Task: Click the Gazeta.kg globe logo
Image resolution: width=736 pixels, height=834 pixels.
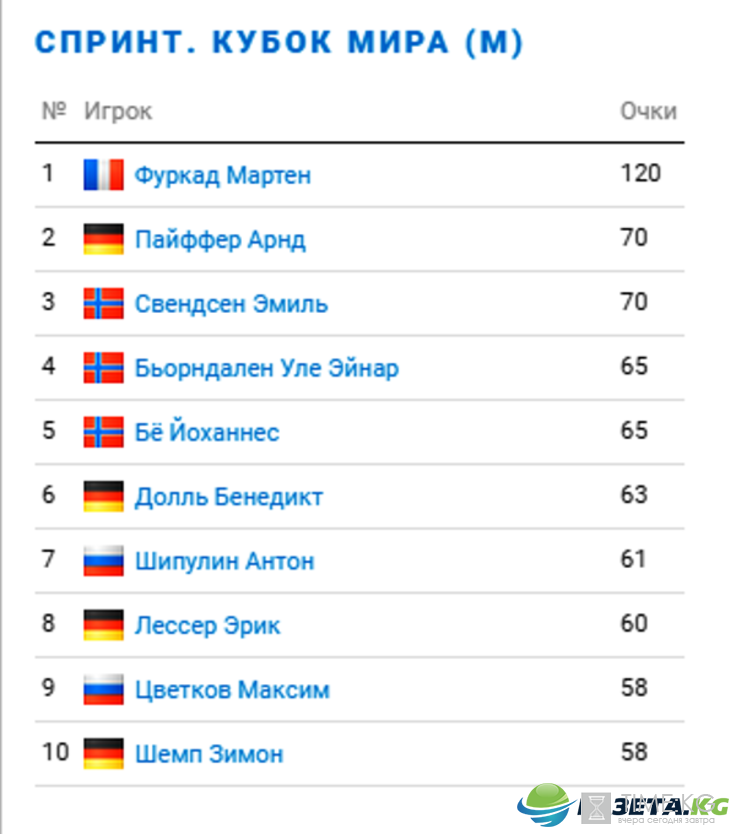Action: point(546,804)
